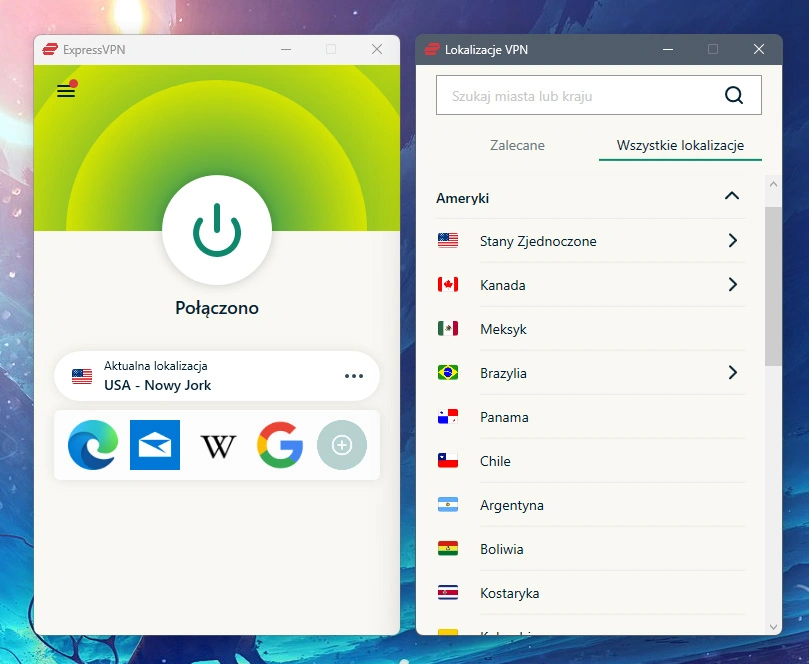This screenshot has height=664, width=809.
Task: Select Chile location
Action: (x=590, y=461)
